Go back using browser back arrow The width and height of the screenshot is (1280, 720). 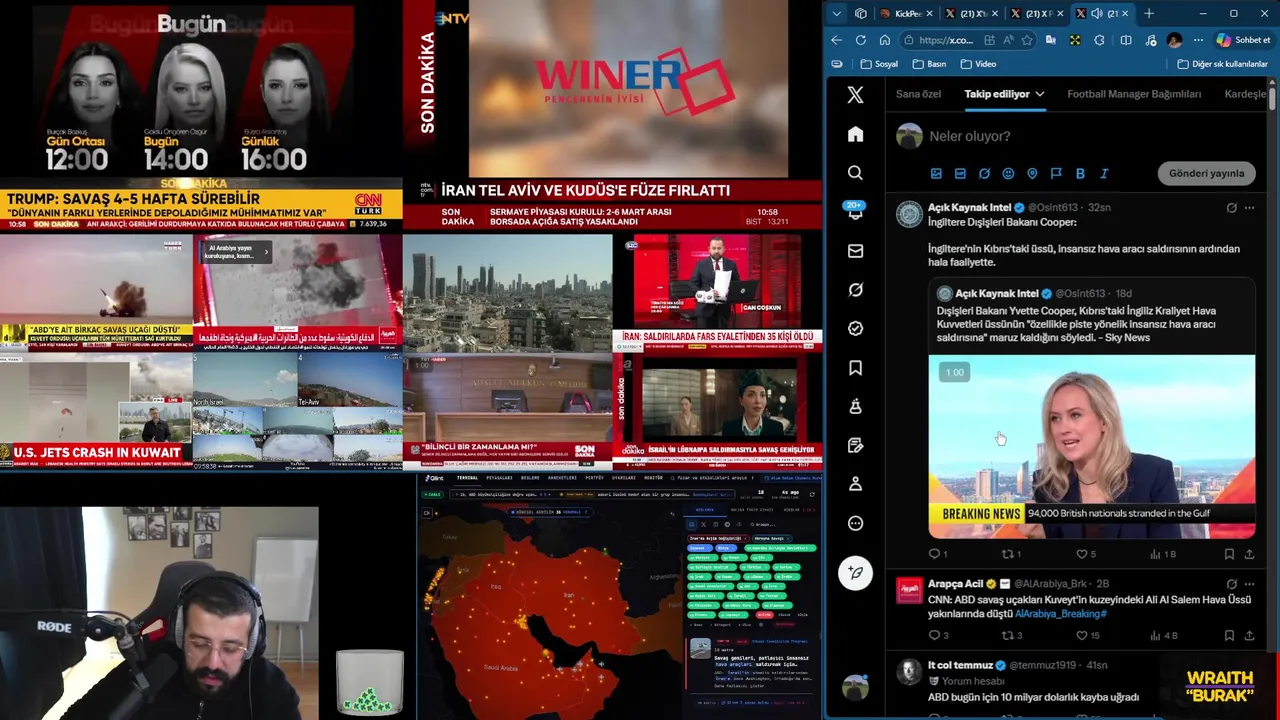point(837,40)
